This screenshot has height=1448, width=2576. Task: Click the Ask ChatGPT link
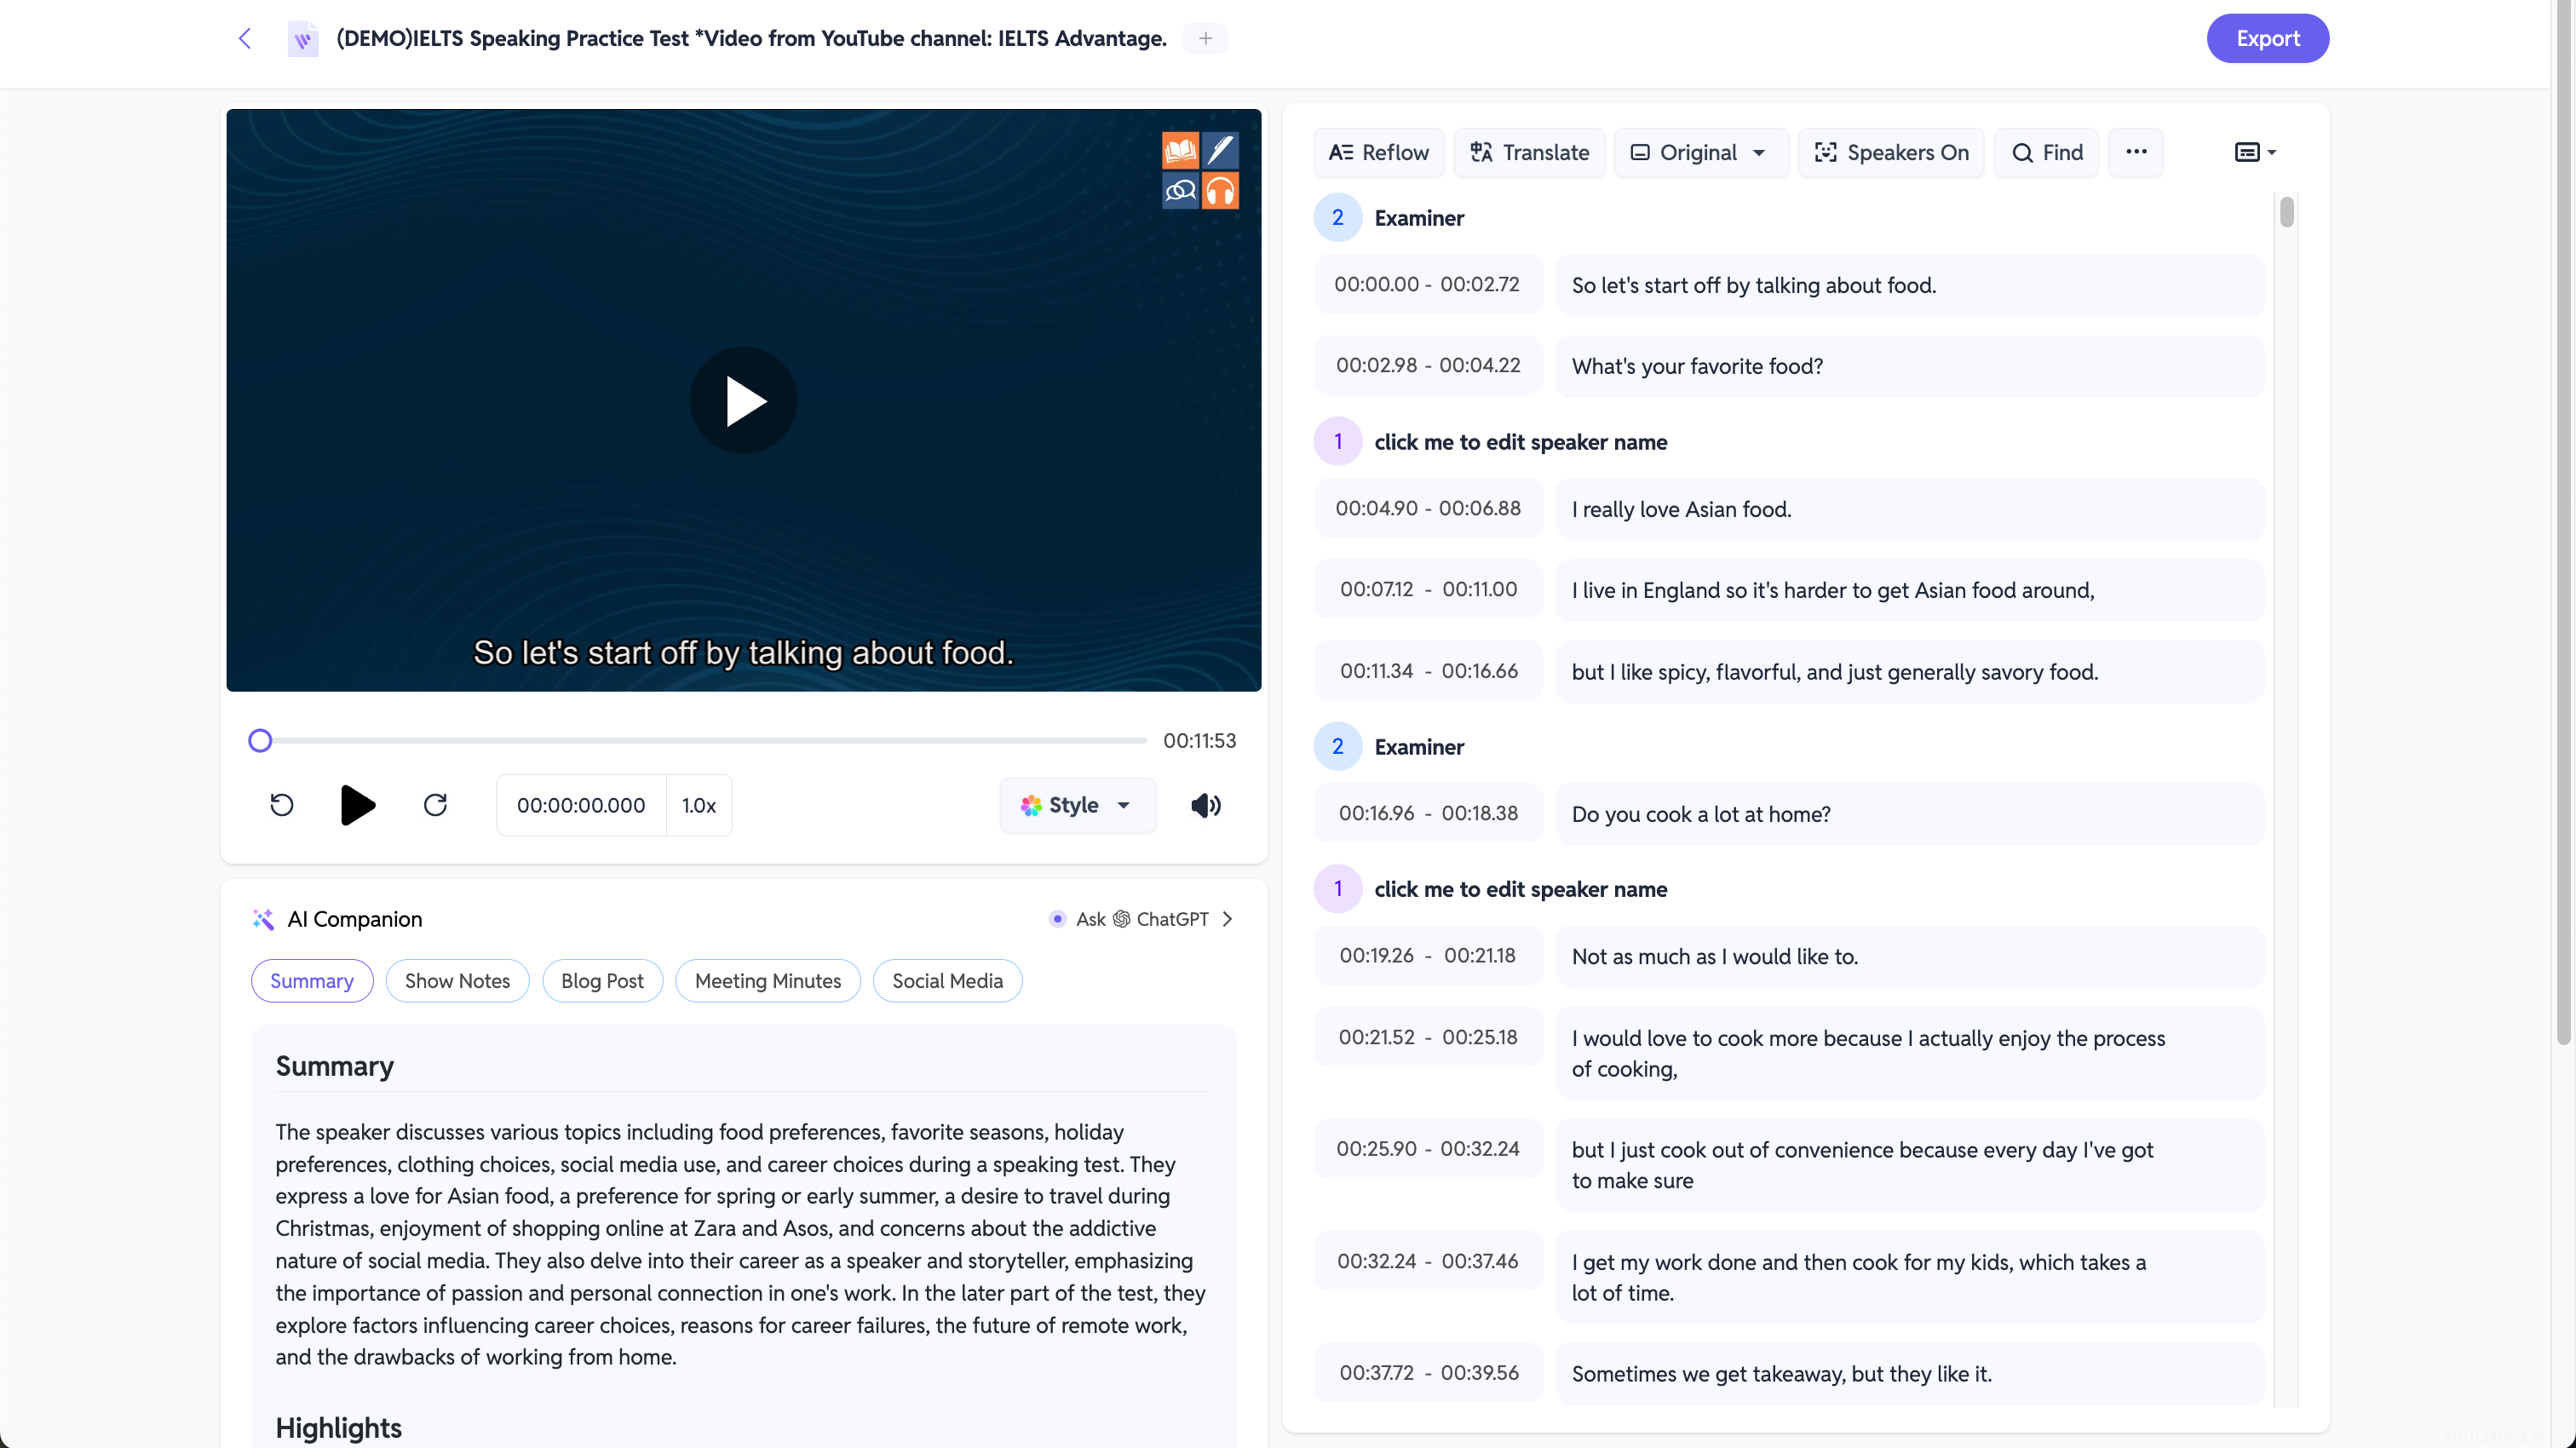(x=1142, y=919)
